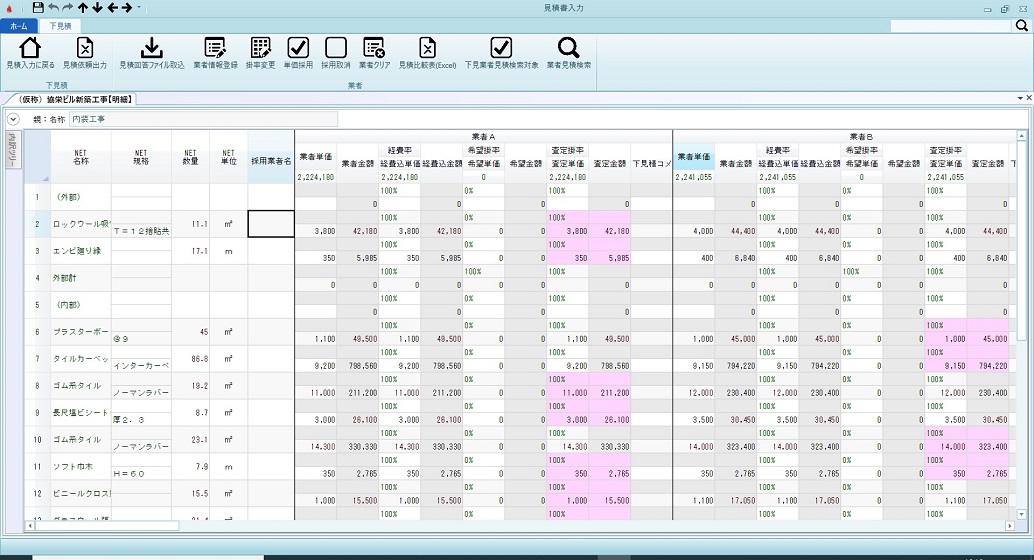Switch to the ホーム ribbon tab
Viewport: 1034px width, 560px height.
pyautogui.click(x=18, y=26)
